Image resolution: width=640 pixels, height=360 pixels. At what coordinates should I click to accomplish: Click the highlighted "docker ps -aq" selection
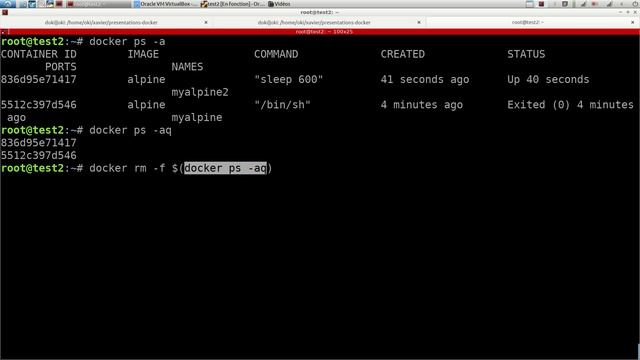click(x=225, y=168)
